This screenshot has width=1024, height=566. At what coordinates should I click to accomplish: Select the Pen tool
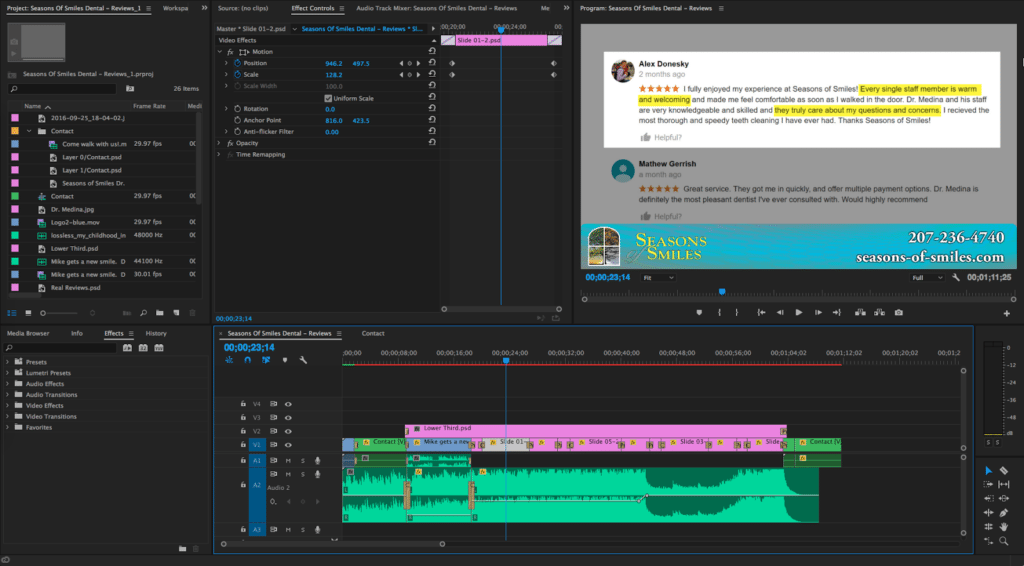pyautogui.click(x=1004, y=512)
